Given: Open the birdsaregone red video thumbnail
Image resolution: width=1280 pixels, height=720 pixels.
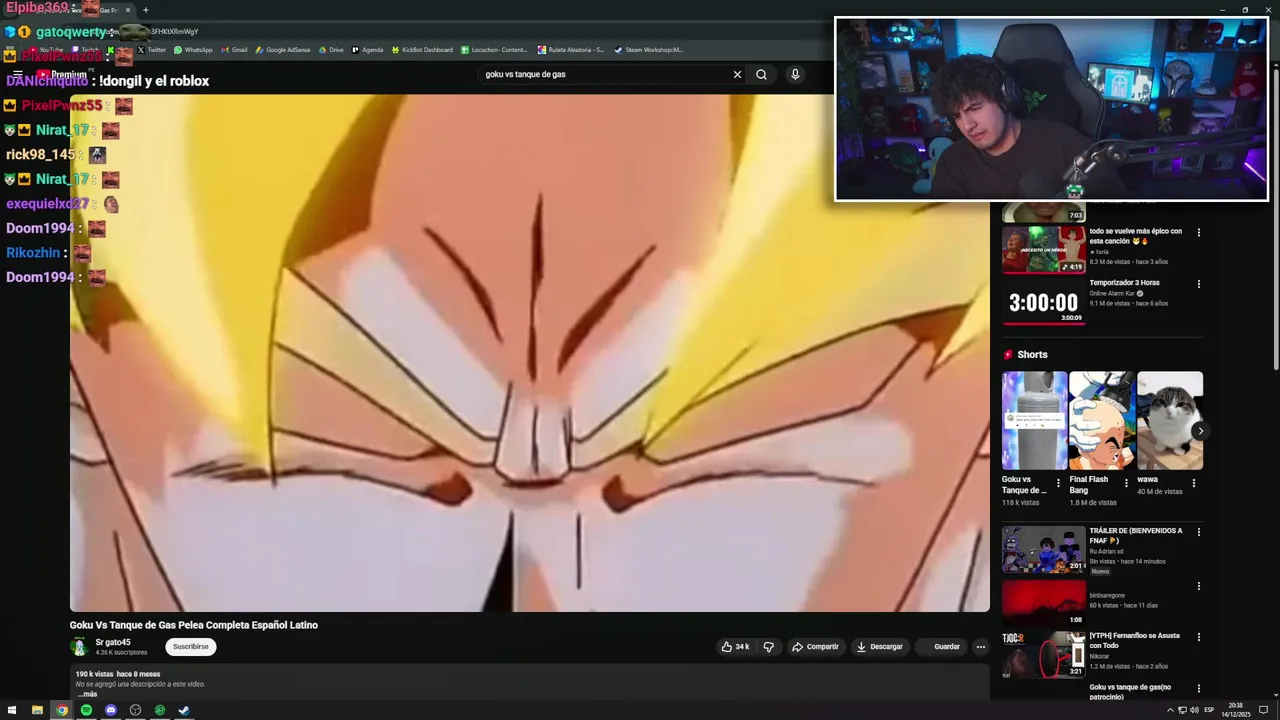Looking at the screenshot, I should tap(1043, 603).
